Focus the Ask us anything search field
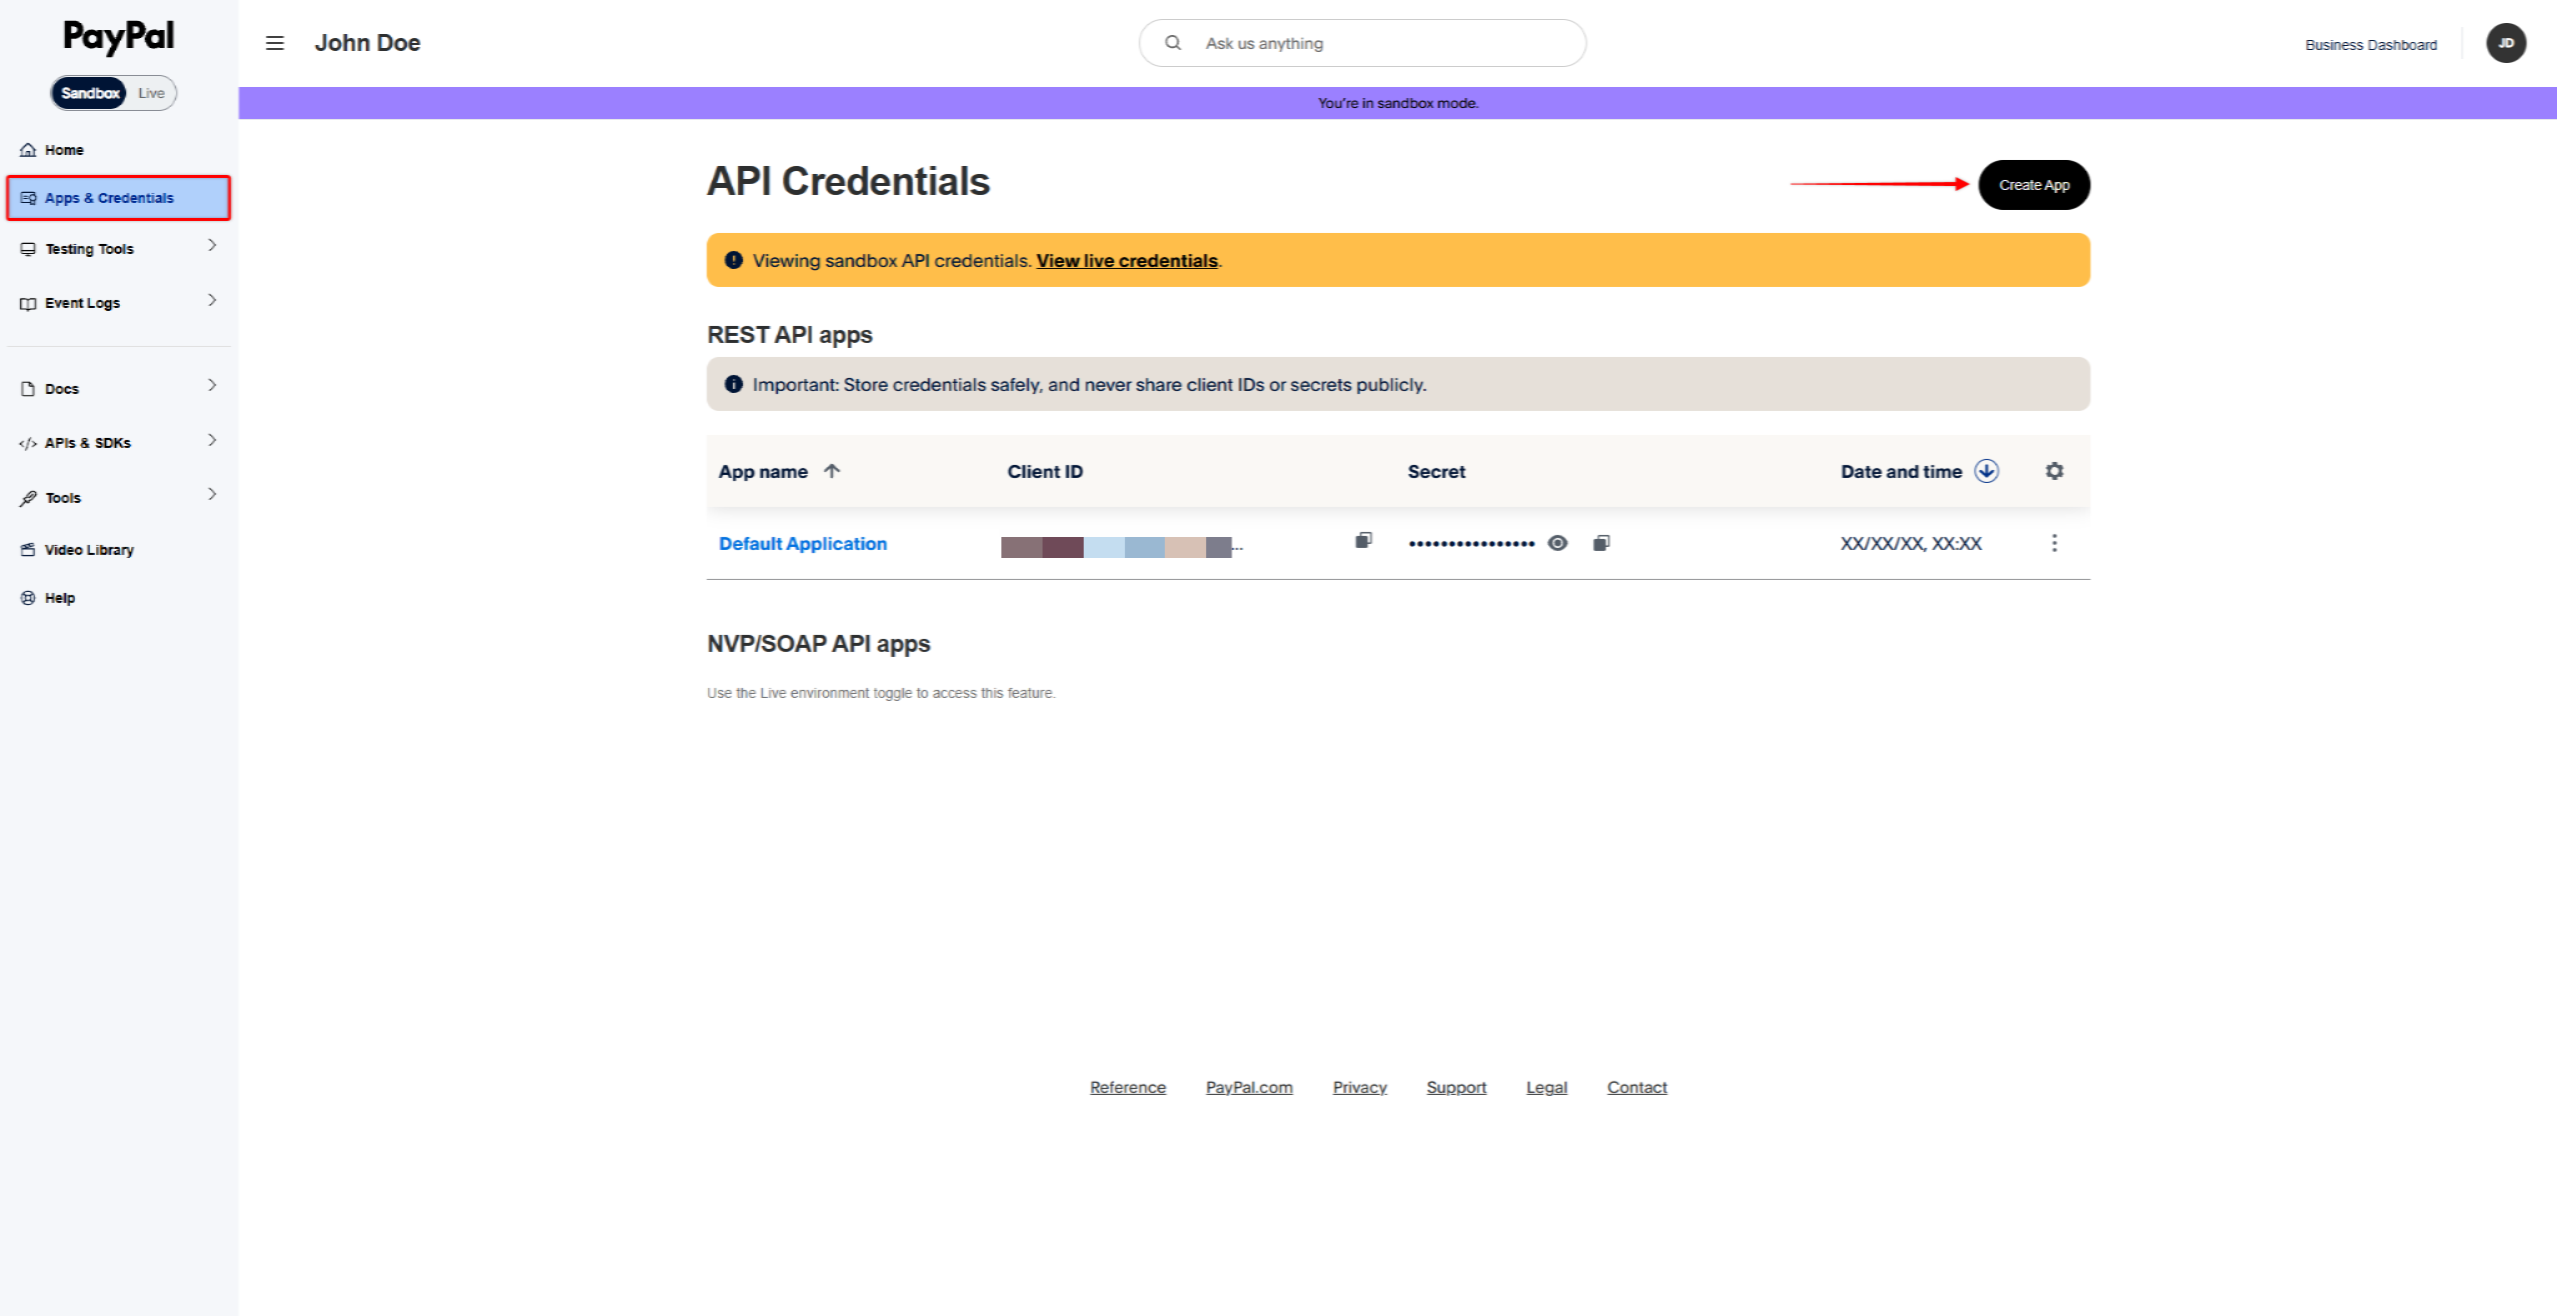The height and width of the screenshot is (1316, 2557). pos(1362,43)
